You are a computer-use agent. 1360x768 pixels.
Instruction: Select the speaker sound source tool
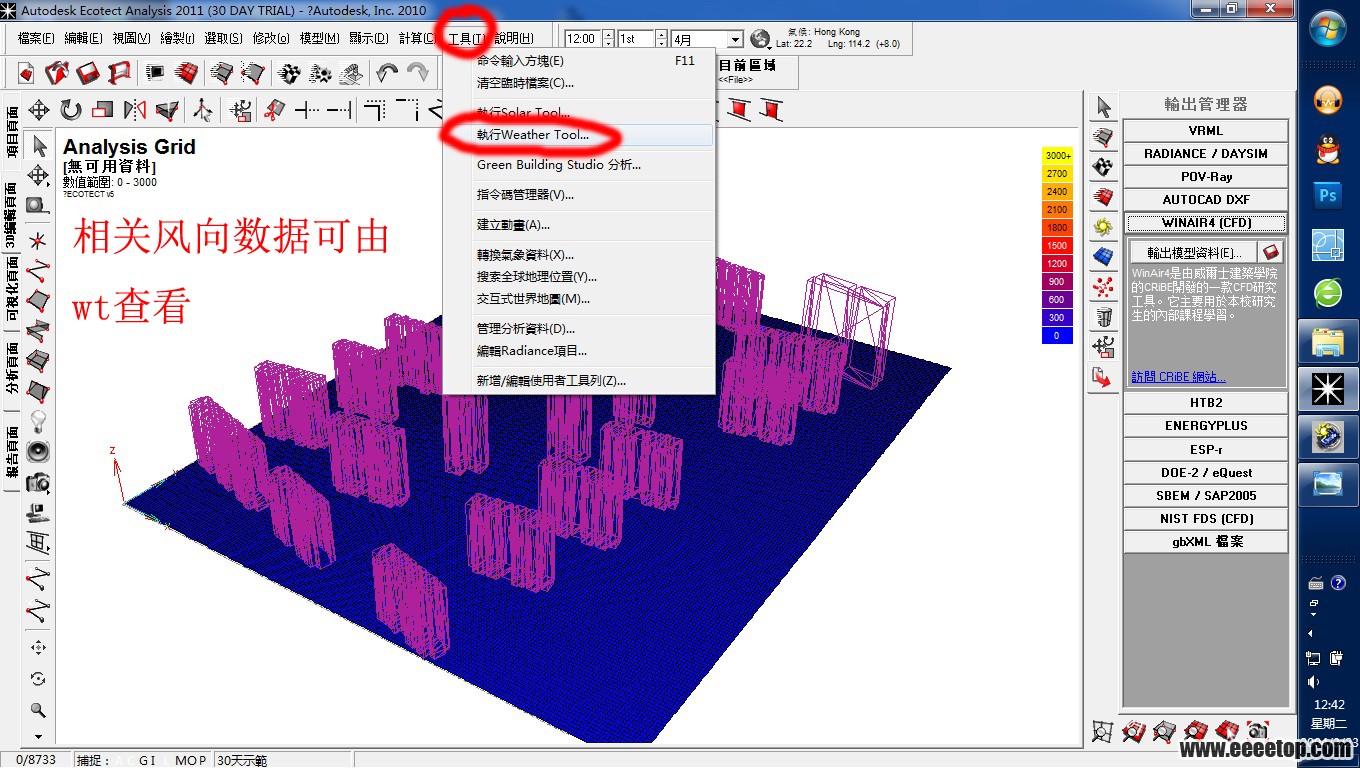[x=39, y=451]
